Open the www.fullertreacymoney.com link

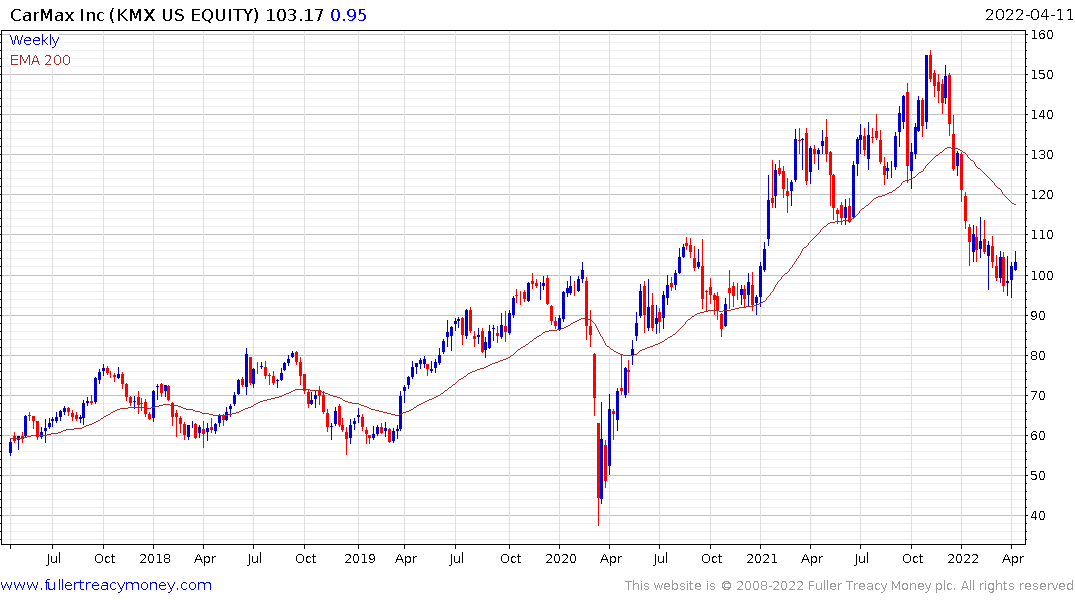106,585
